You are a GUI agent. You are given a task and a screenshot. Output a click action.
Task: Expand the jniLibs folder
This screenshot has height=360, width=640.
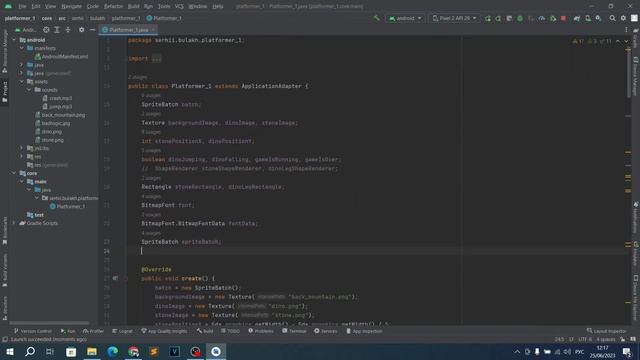click(x=22, y=148)
